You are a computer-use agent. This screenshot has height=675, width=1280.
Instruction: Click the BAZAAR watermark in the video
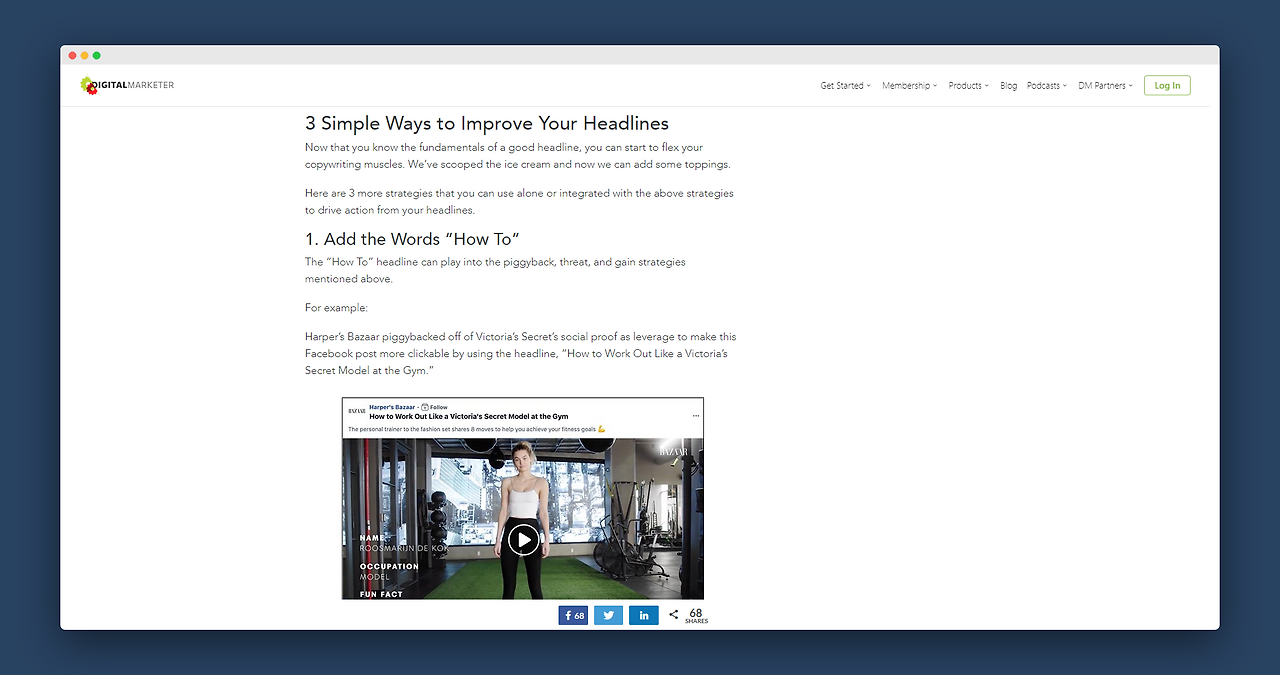[x=674, y=453]
